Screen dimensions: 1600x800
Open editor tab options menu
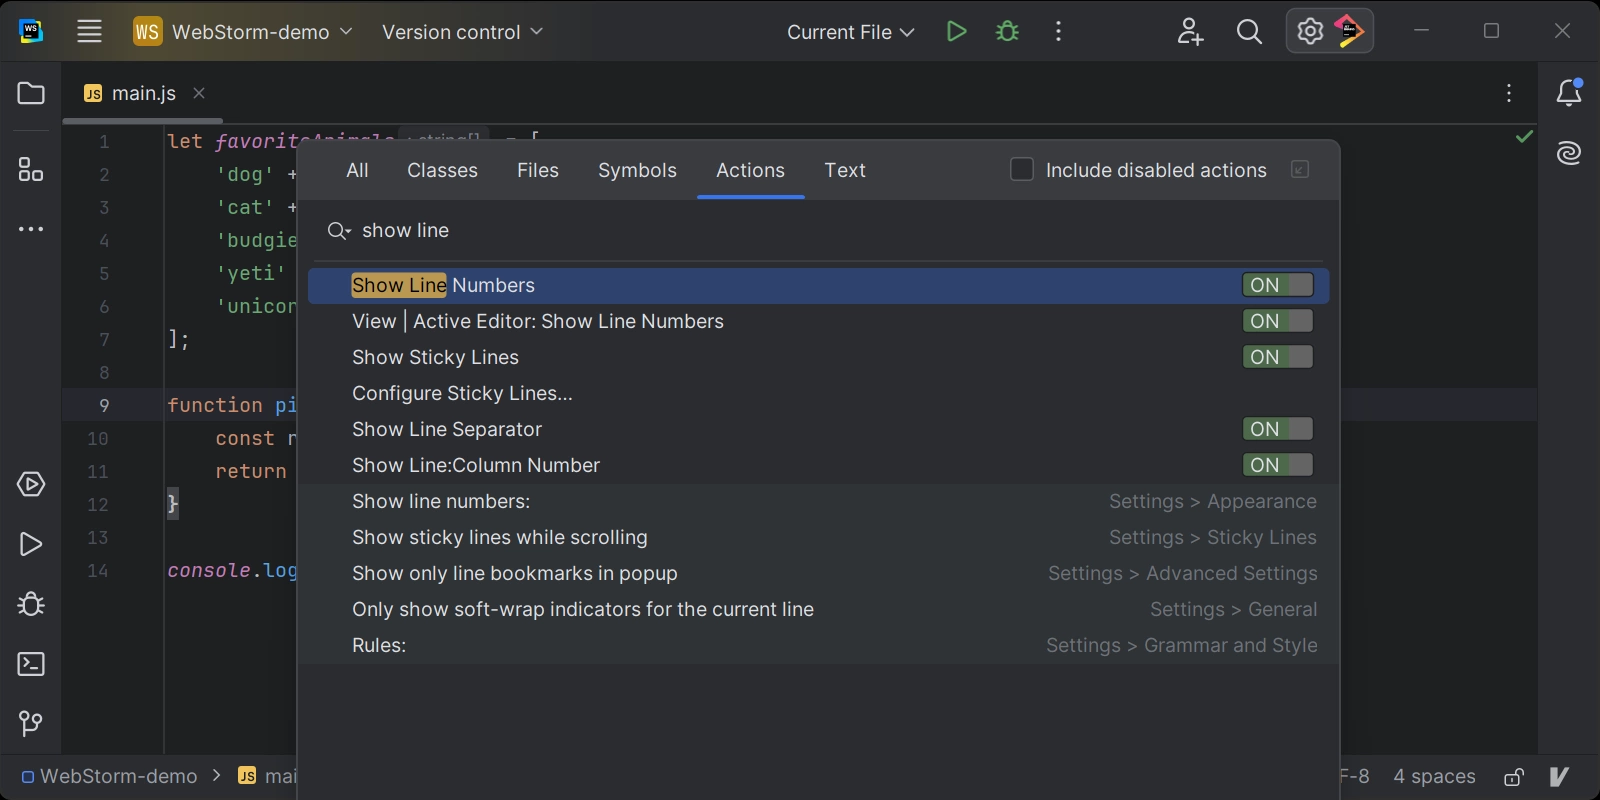[1509, 93]
